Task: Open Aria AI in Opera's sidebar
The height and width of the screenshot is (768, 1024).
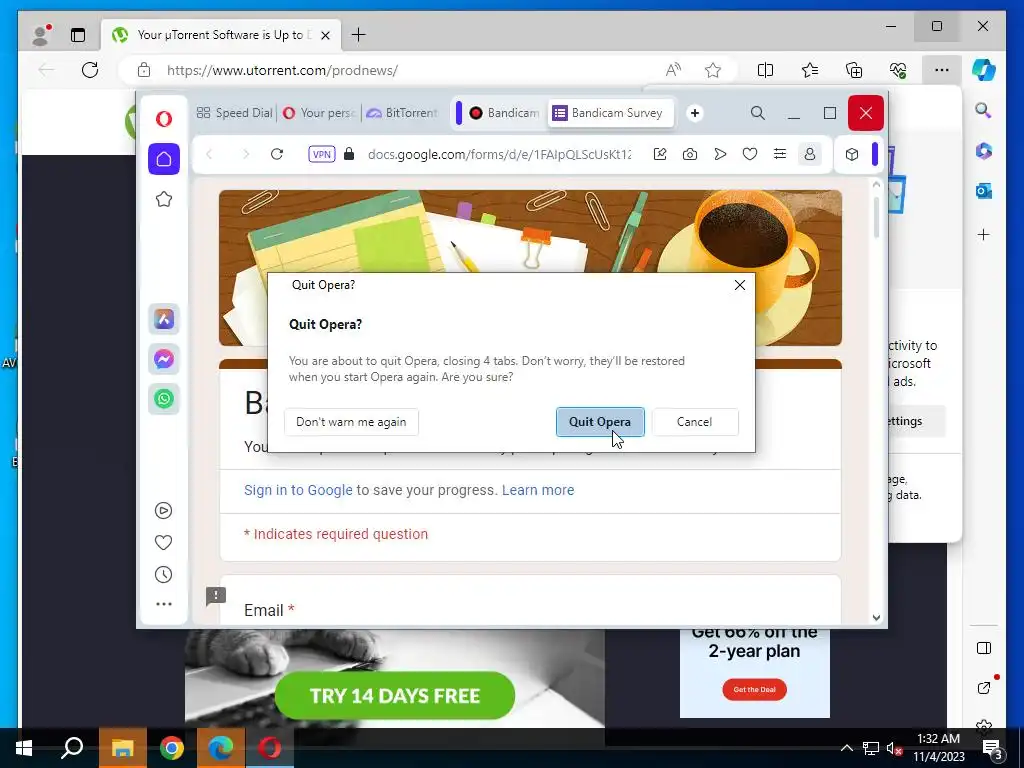Action: pyautogui.click(x=164, y=319)
